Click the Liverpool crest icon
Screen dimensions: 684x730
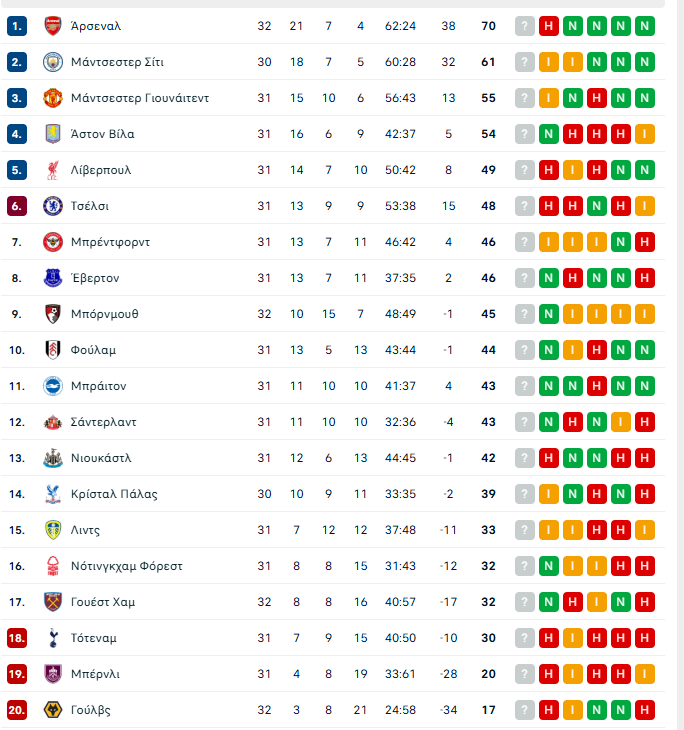click(53, 170)
